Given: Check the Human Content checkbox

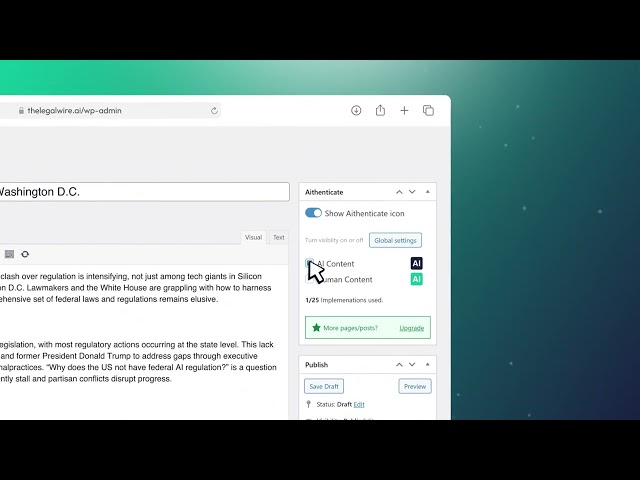Looking at the screenshot, I should point(309,279).
